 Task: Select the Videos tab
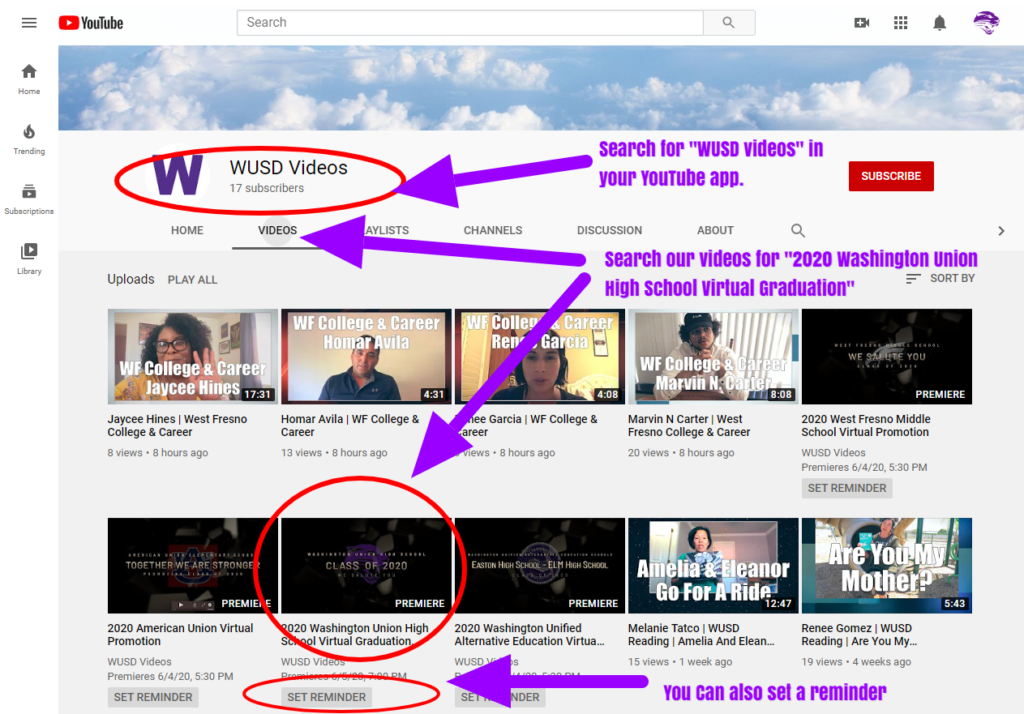(x=277, y=231)
